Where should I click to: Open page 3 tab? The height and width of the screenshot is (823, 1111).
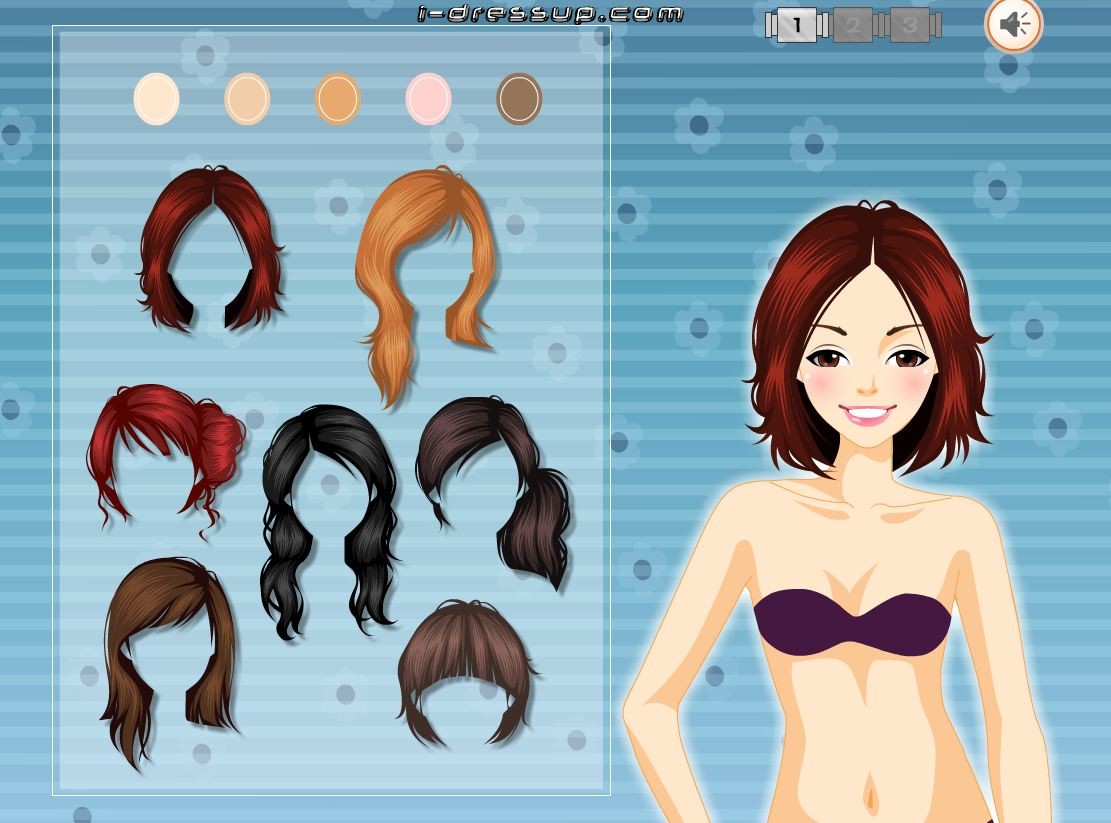point(908,25)
